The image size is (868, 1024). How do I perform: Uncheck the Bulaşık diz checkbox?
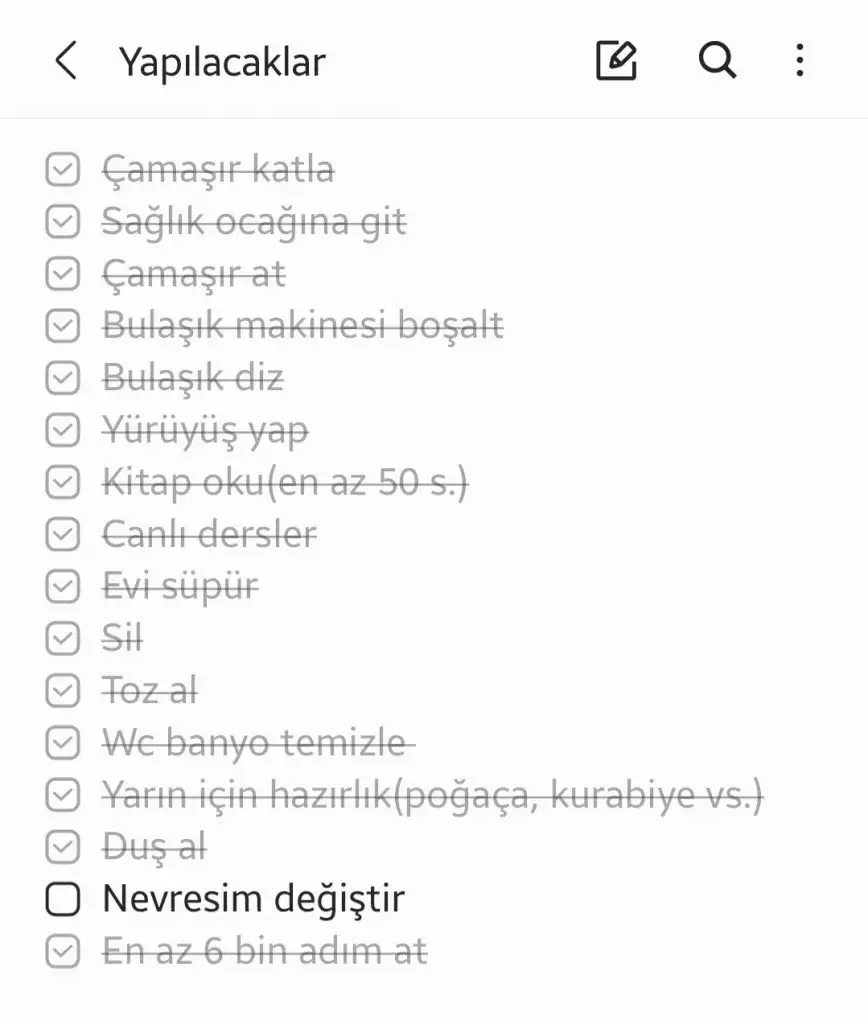[x=63, y=378]
